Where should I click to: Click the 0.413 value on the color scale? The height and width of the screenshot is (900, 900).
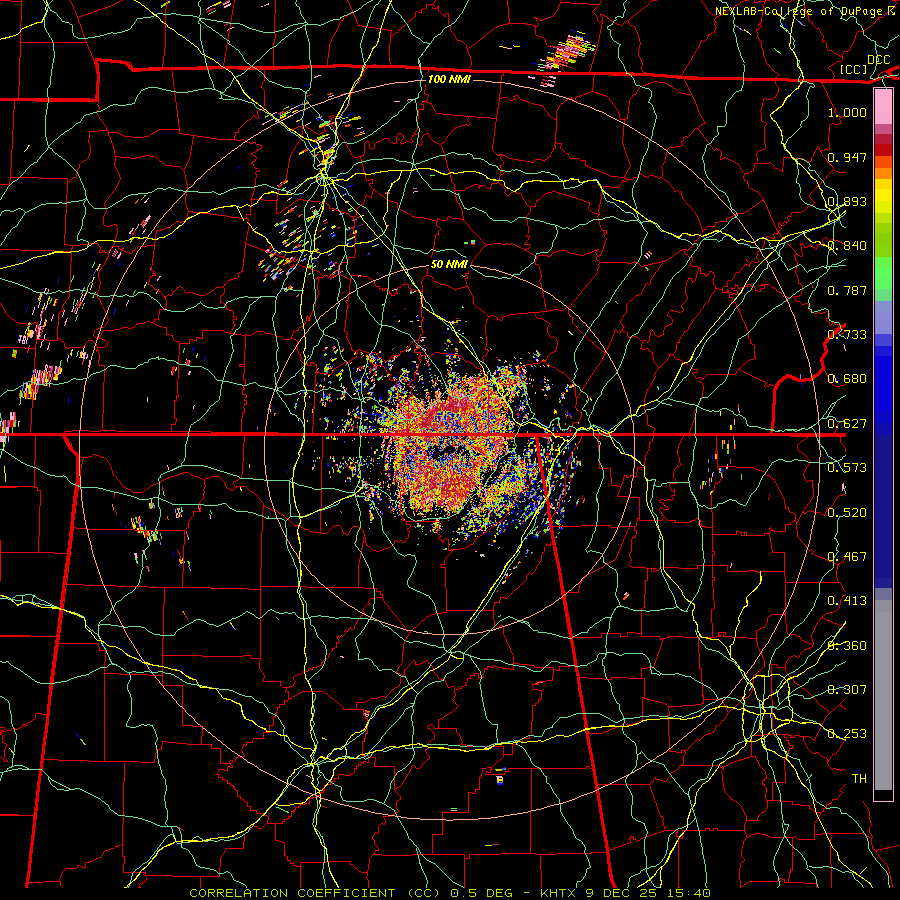pos(847,600)
